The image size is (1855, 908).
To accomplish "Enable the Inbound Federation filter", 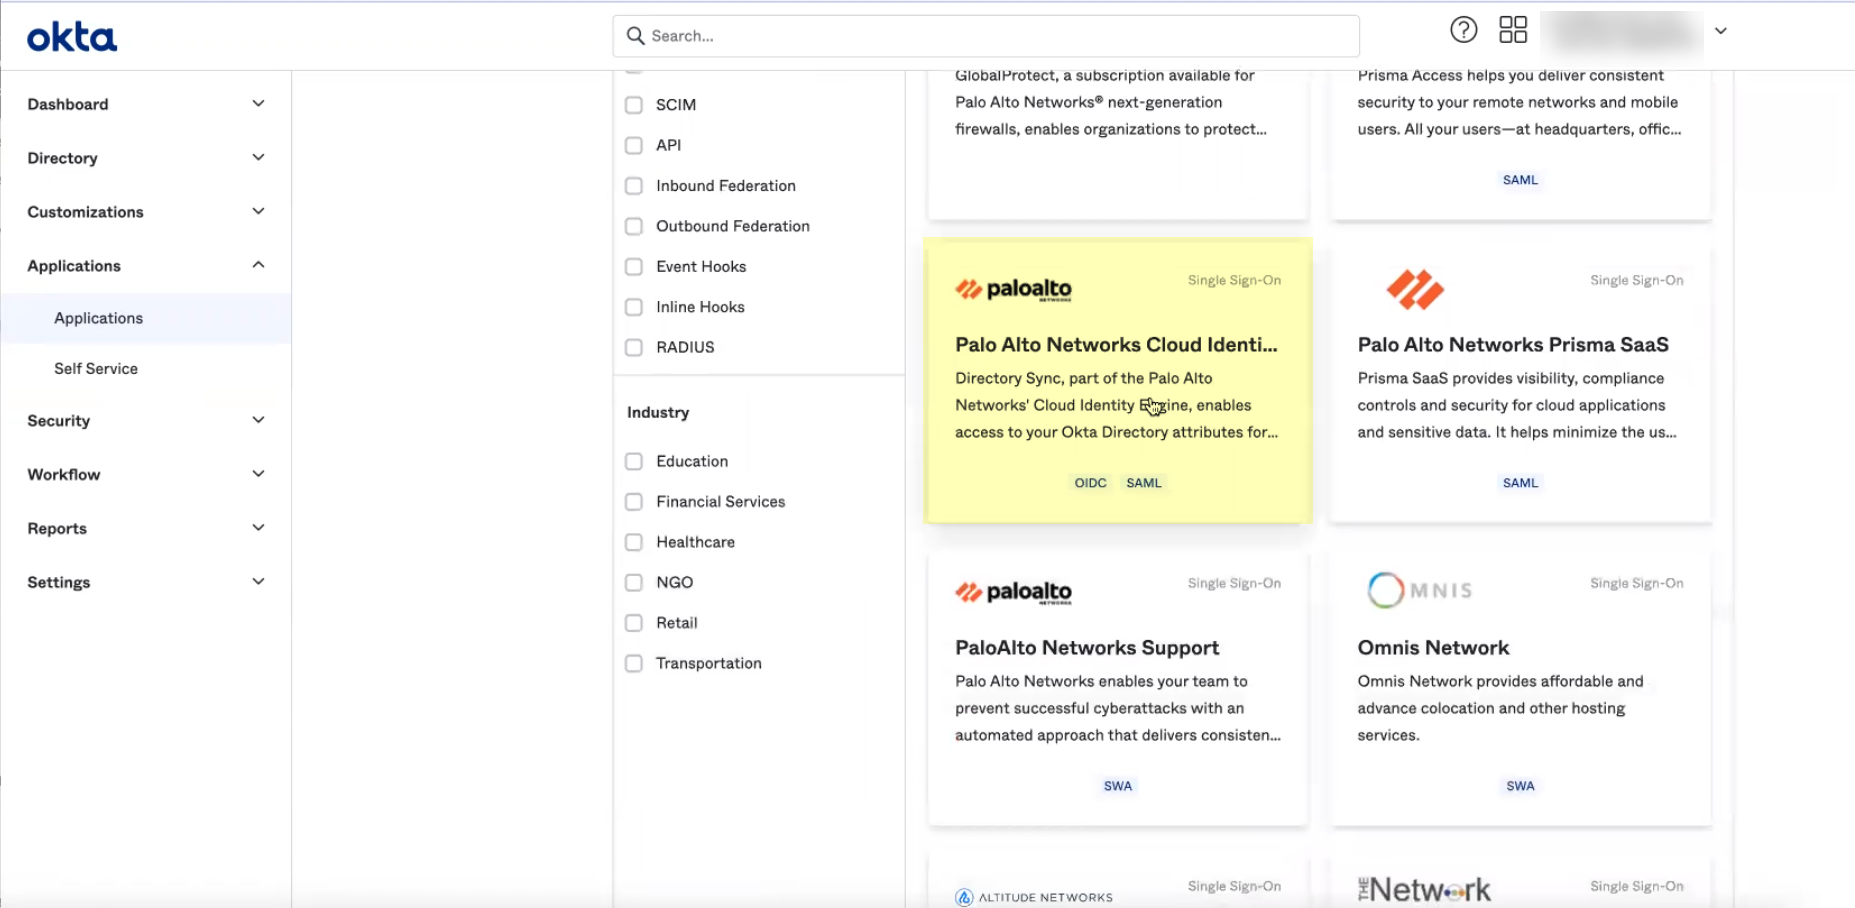I will point(633,186).
